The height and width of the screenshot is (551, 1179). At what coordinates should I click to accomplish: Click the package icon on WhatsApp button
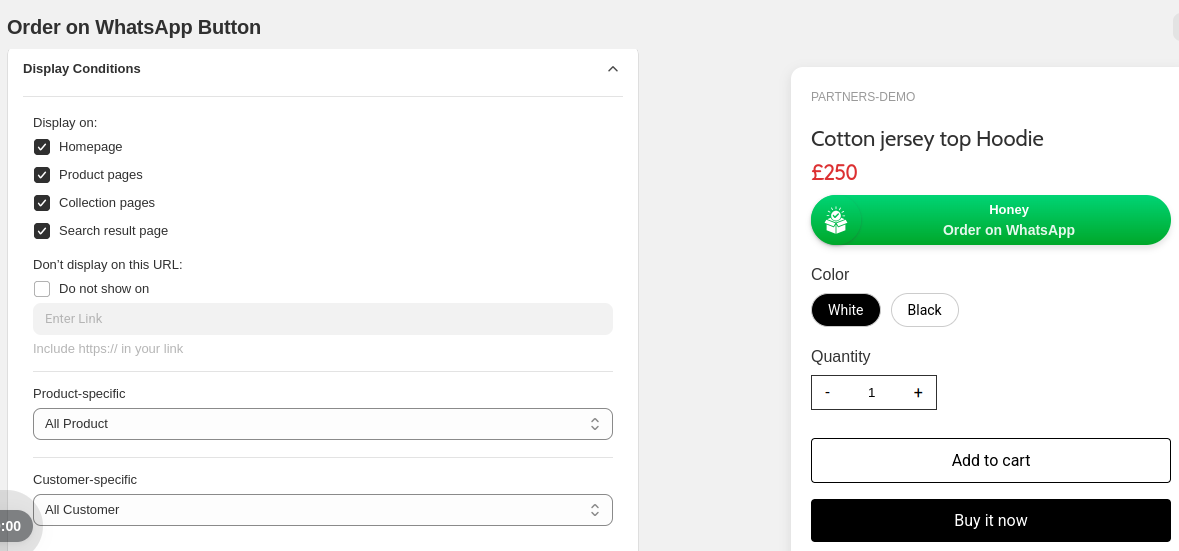click(x=835, y=220)
